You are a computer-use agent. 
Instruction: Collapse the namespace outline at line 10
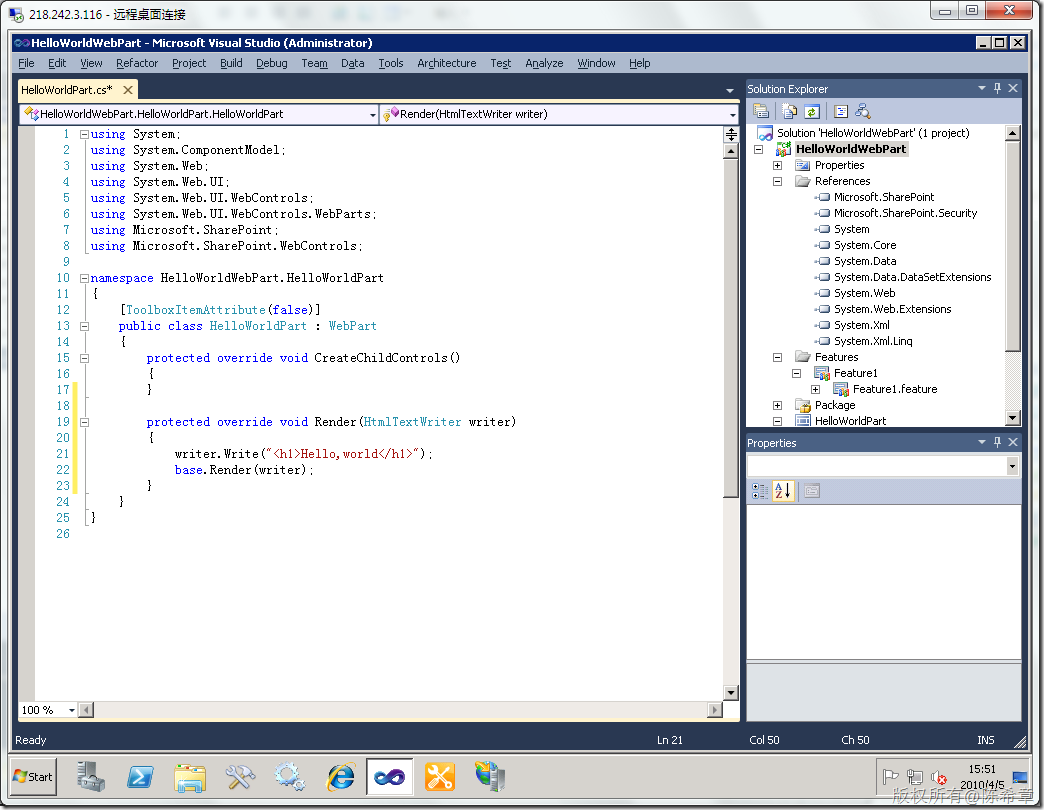(x=85, y=278)
